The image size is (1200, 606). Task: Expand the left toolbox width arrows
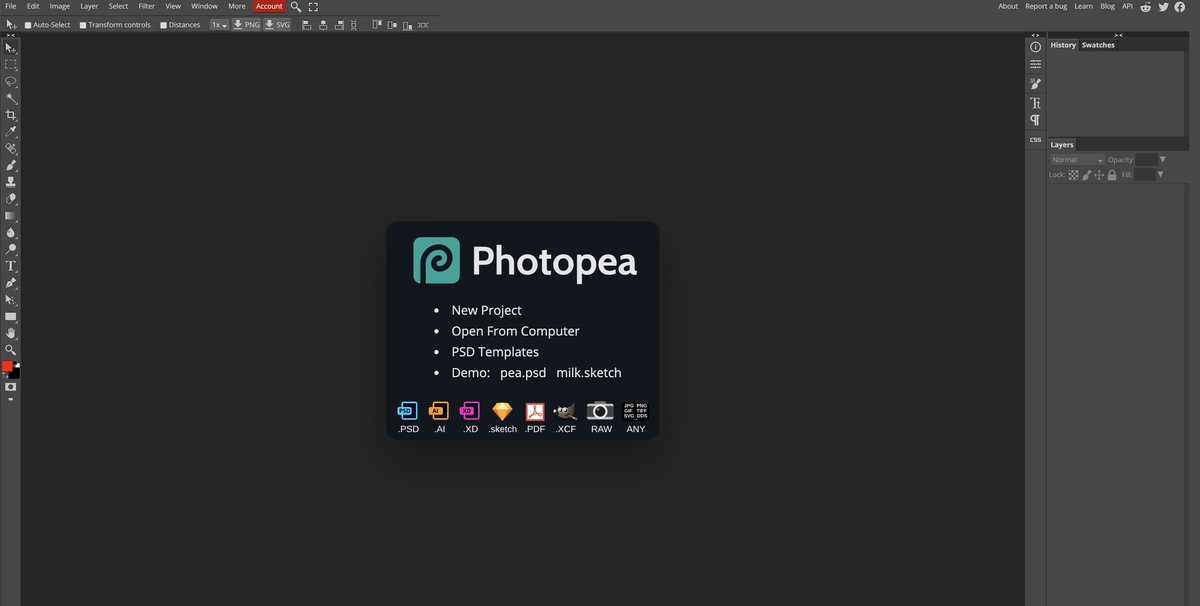[11, 35]
